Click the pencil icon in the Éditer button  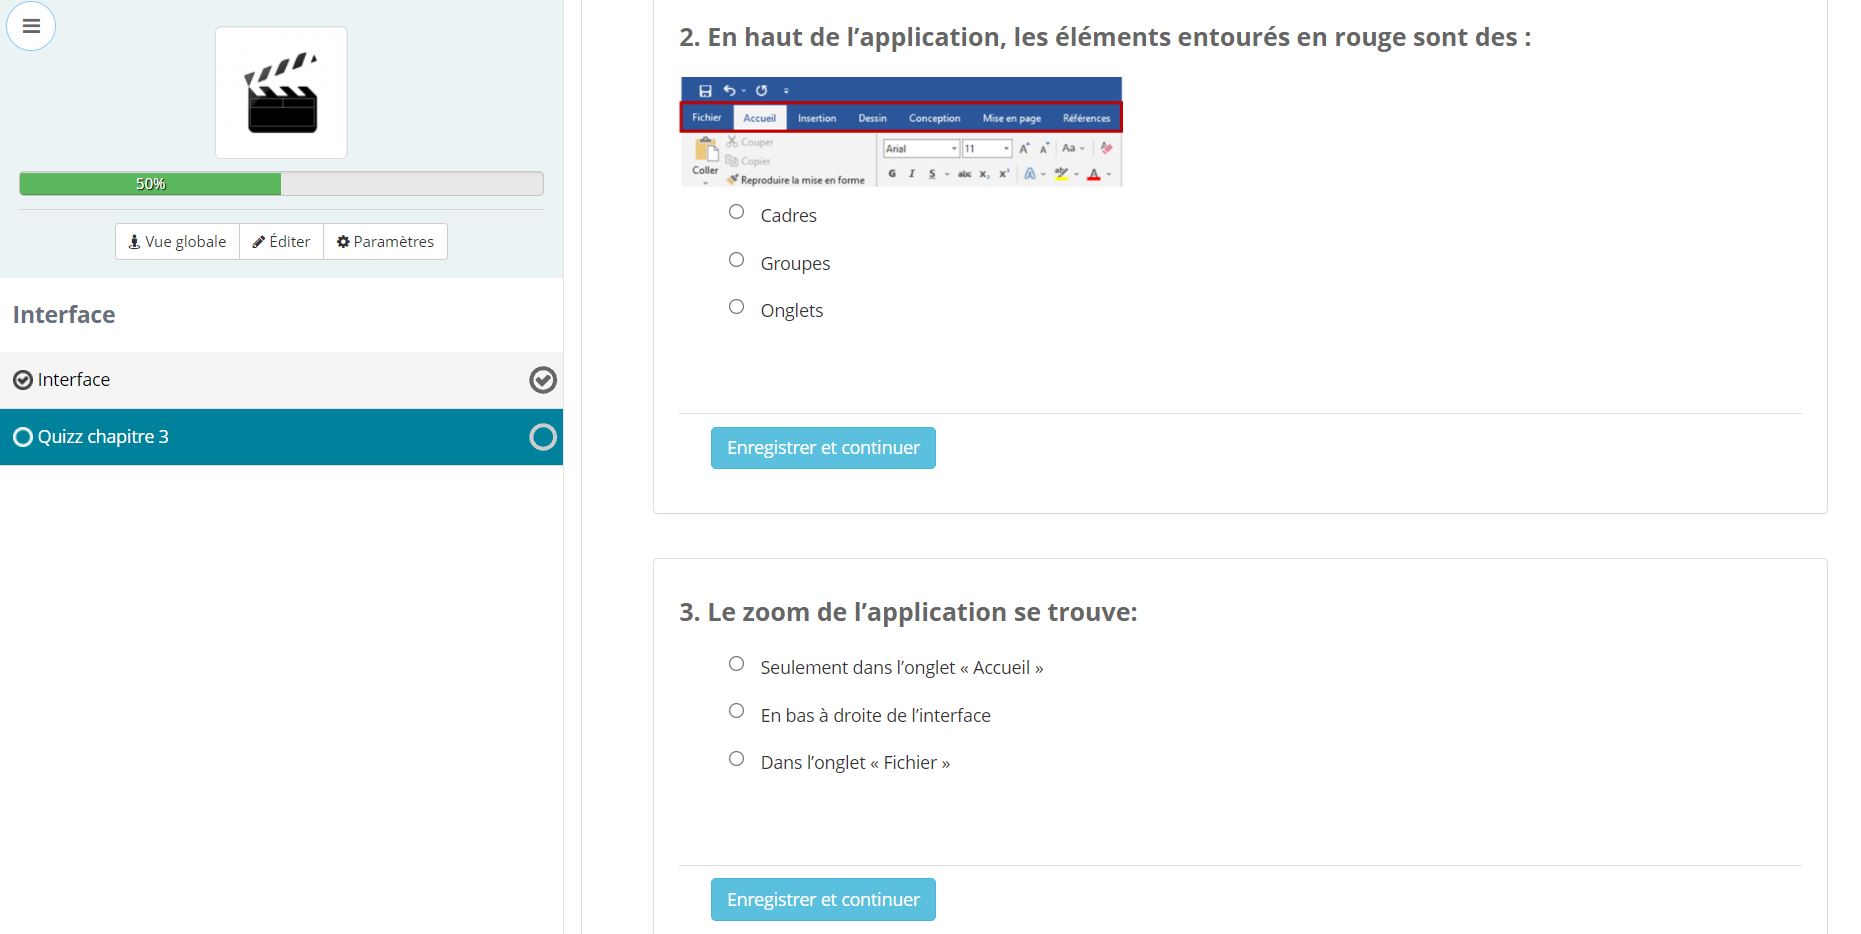click(261, 241)
